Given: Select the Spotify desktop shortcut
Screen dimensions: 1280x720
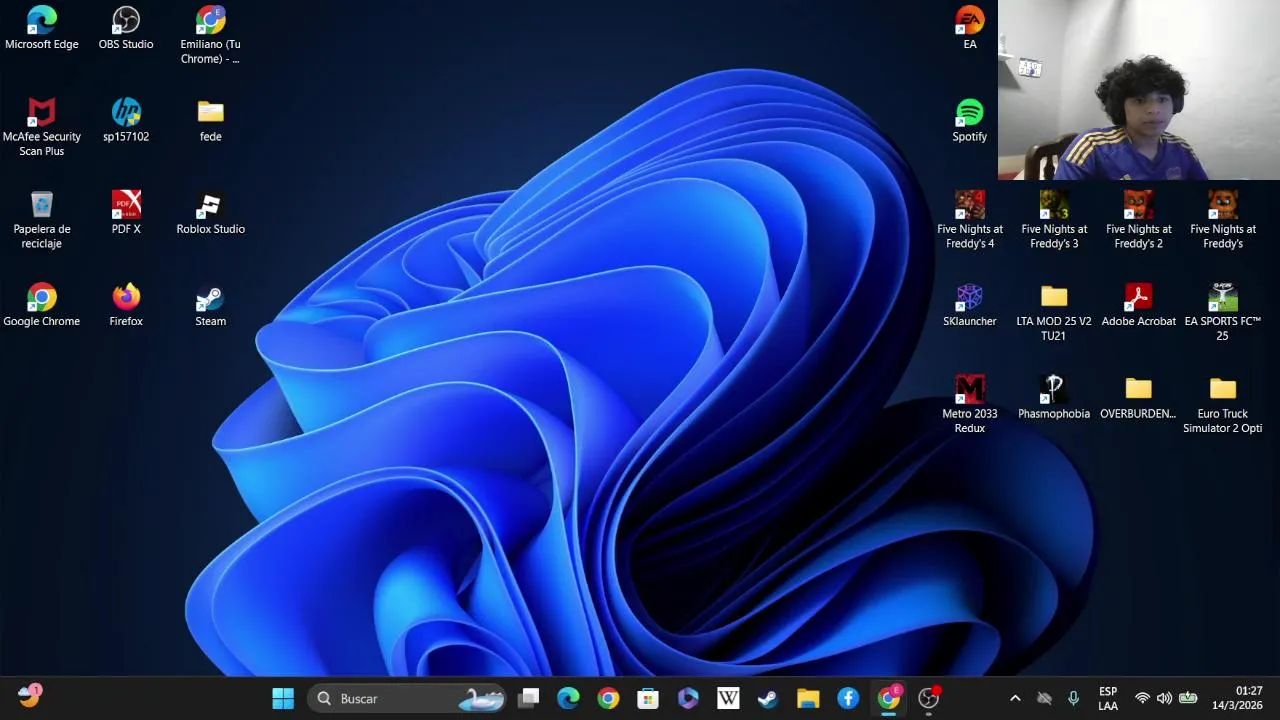Looking at the screenshot, I should [969, 120].
